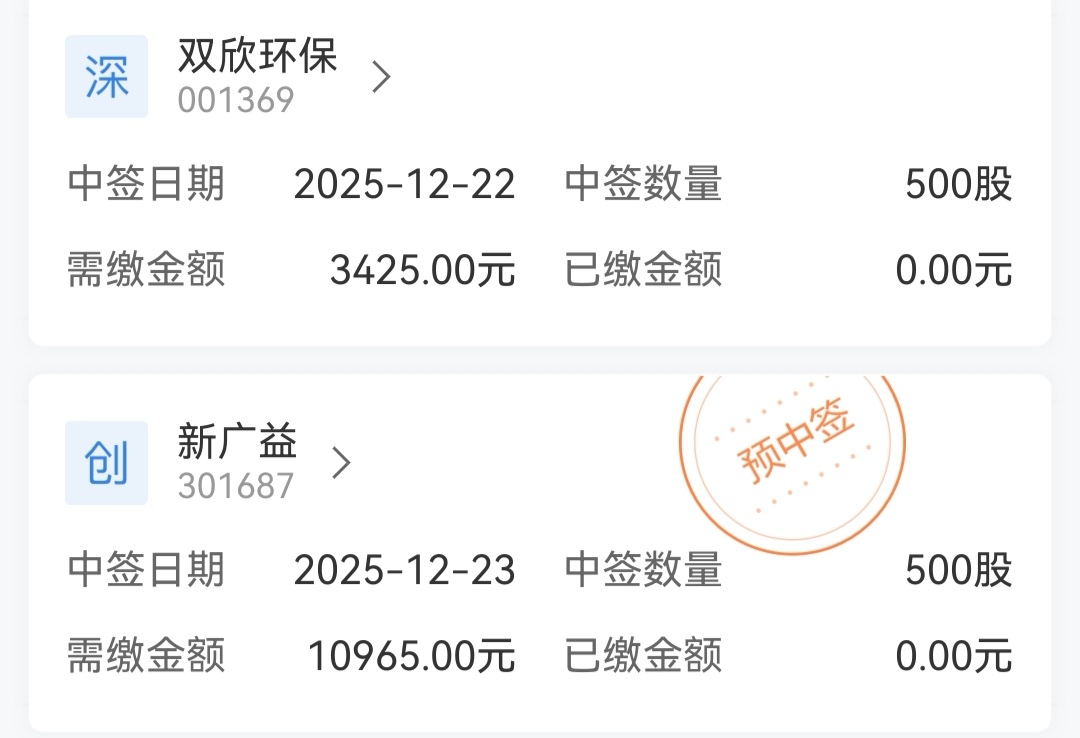This screenshot has width=1080, height=738.
Task: Tap the 创 market badge icon
Action: tap(106, 463)
